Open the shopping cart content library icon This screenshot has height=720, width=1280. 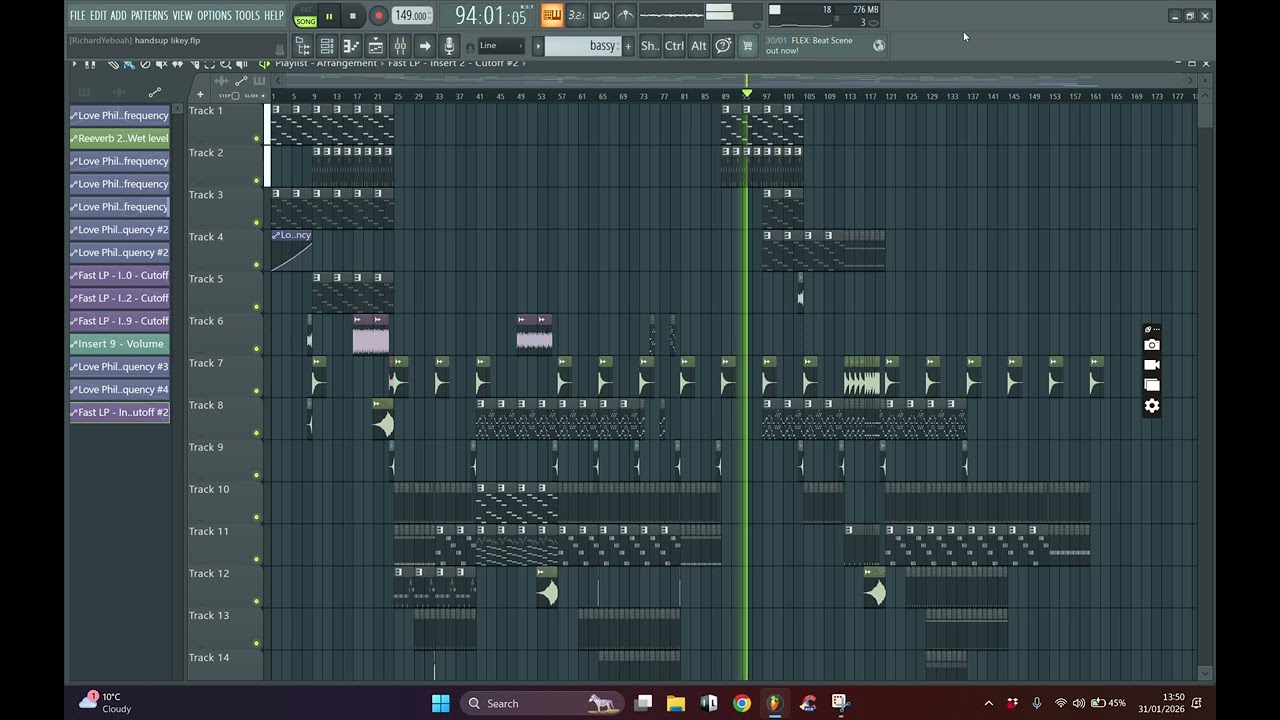[747, 46]
